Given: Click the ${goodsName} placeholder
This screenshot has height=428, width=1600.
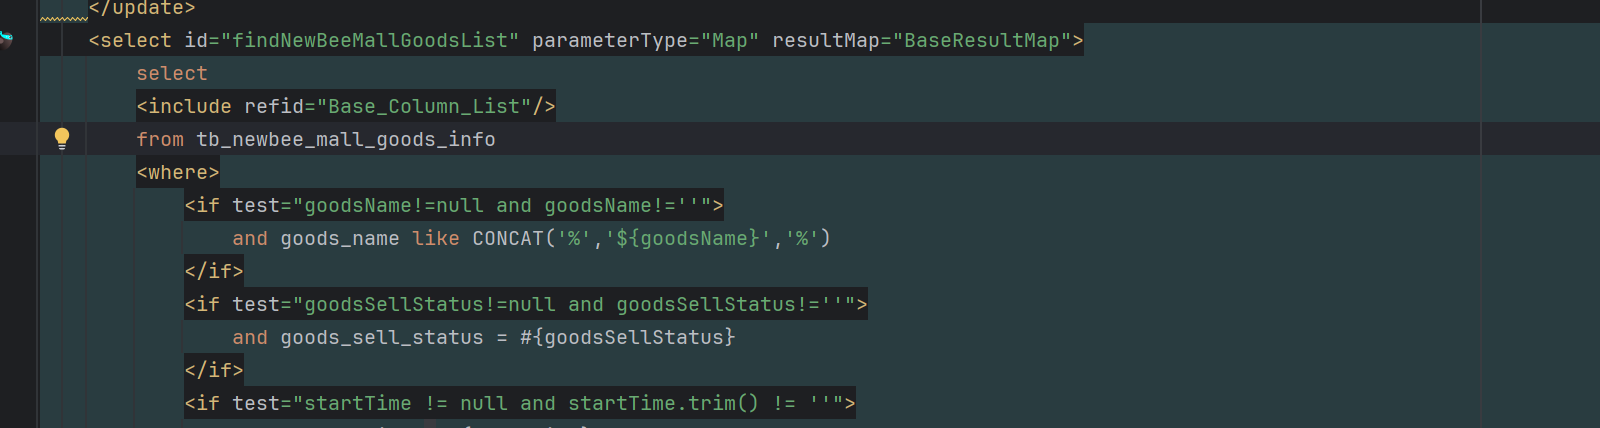Looking at the screenshot, I should tap(687, 239).
